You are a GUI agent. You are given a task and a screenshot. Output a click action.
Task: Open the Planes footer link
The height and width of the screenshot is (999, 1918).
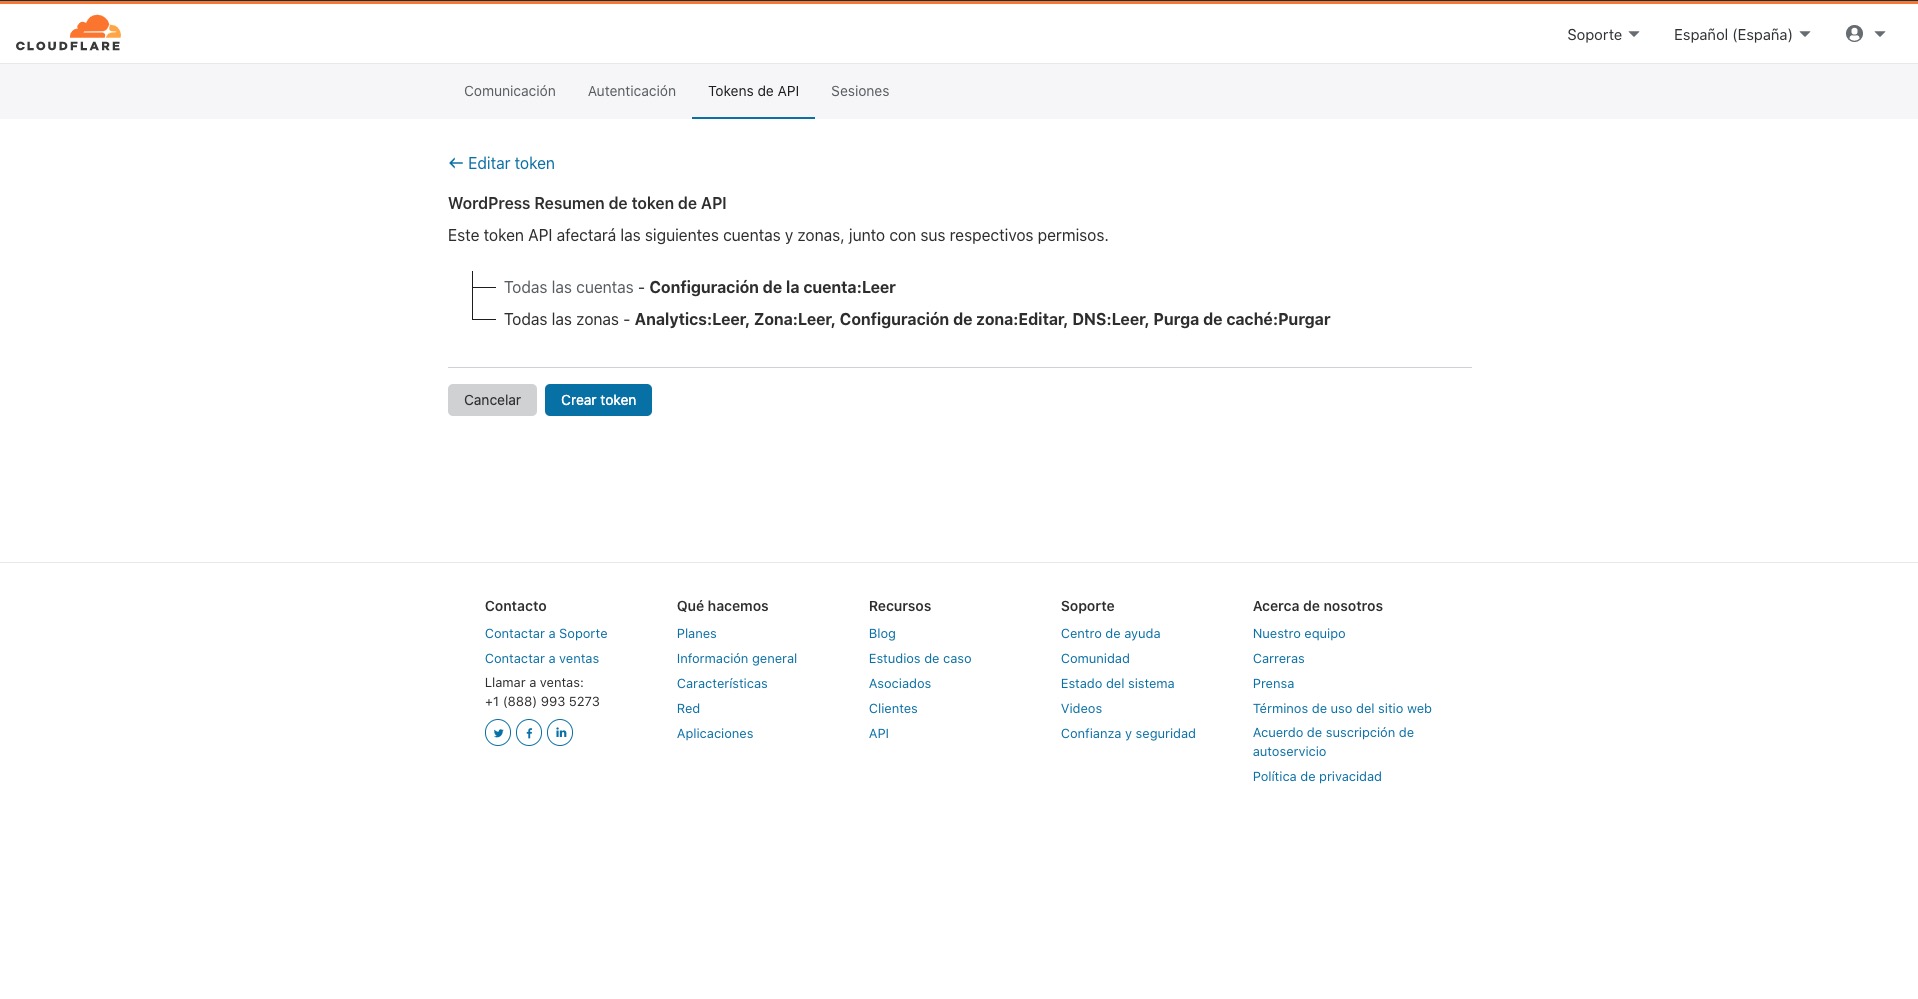pos(696,633)
